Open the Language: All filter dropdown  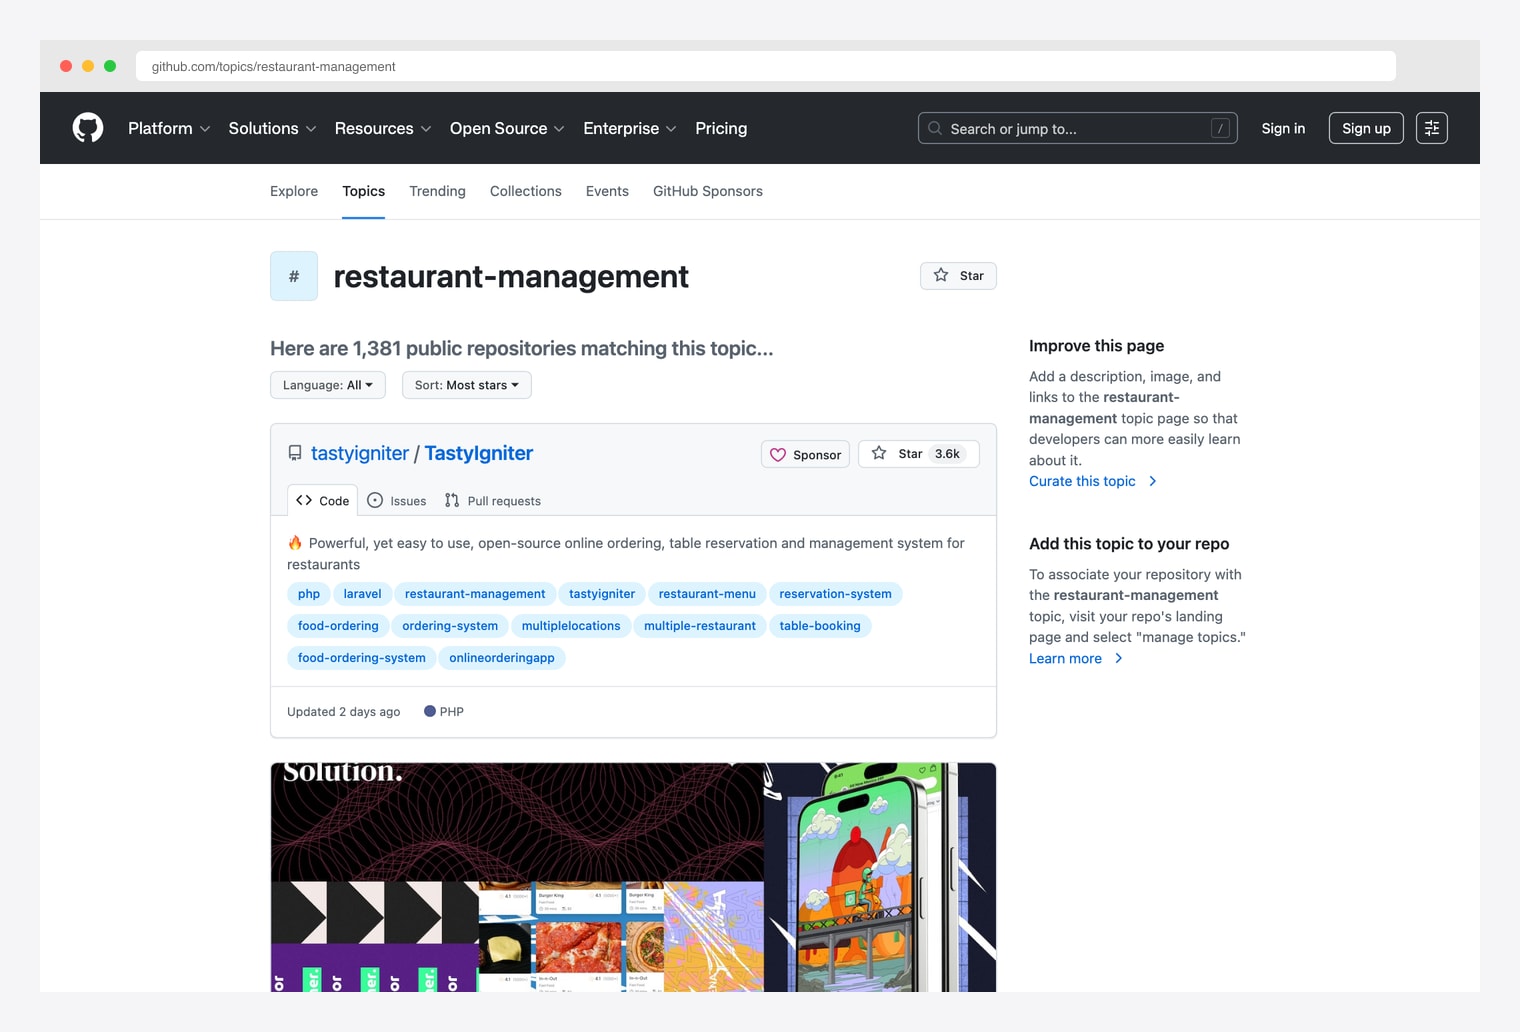pos(328,385)
